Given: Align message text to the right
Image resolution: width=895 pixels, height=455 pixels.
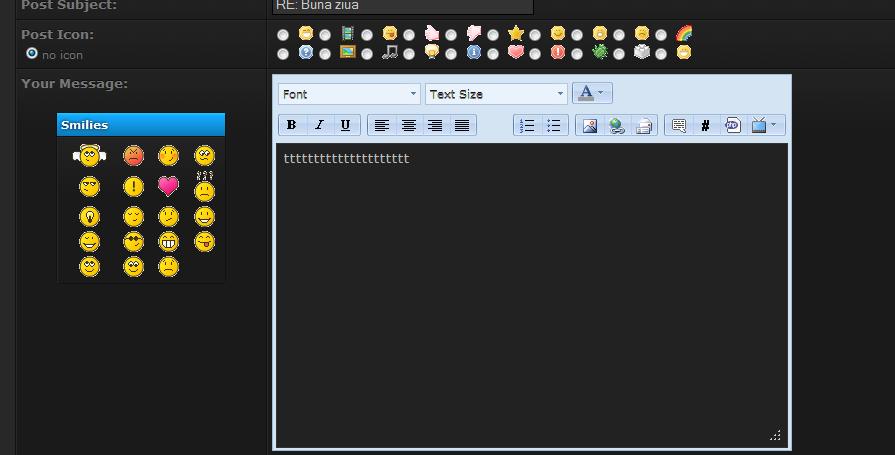Looking at the screenshot, I should 435,125.
